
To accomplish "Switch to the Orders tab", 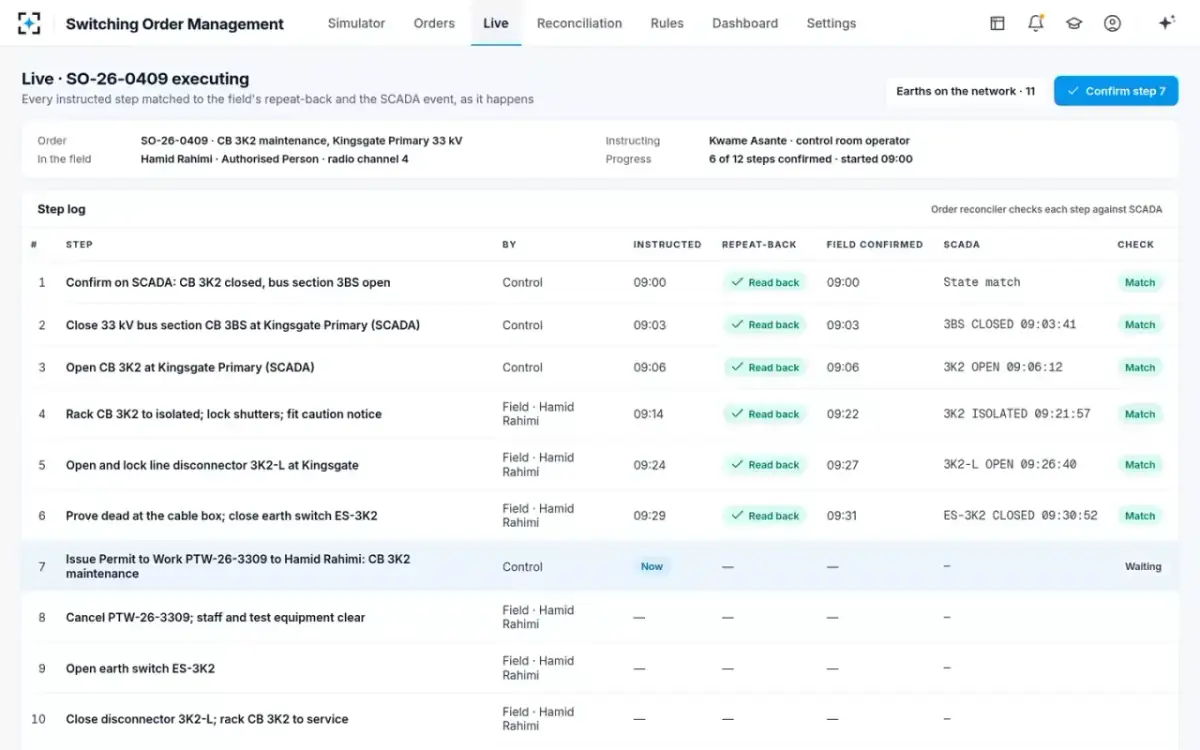I will click(x=434, y=23).
